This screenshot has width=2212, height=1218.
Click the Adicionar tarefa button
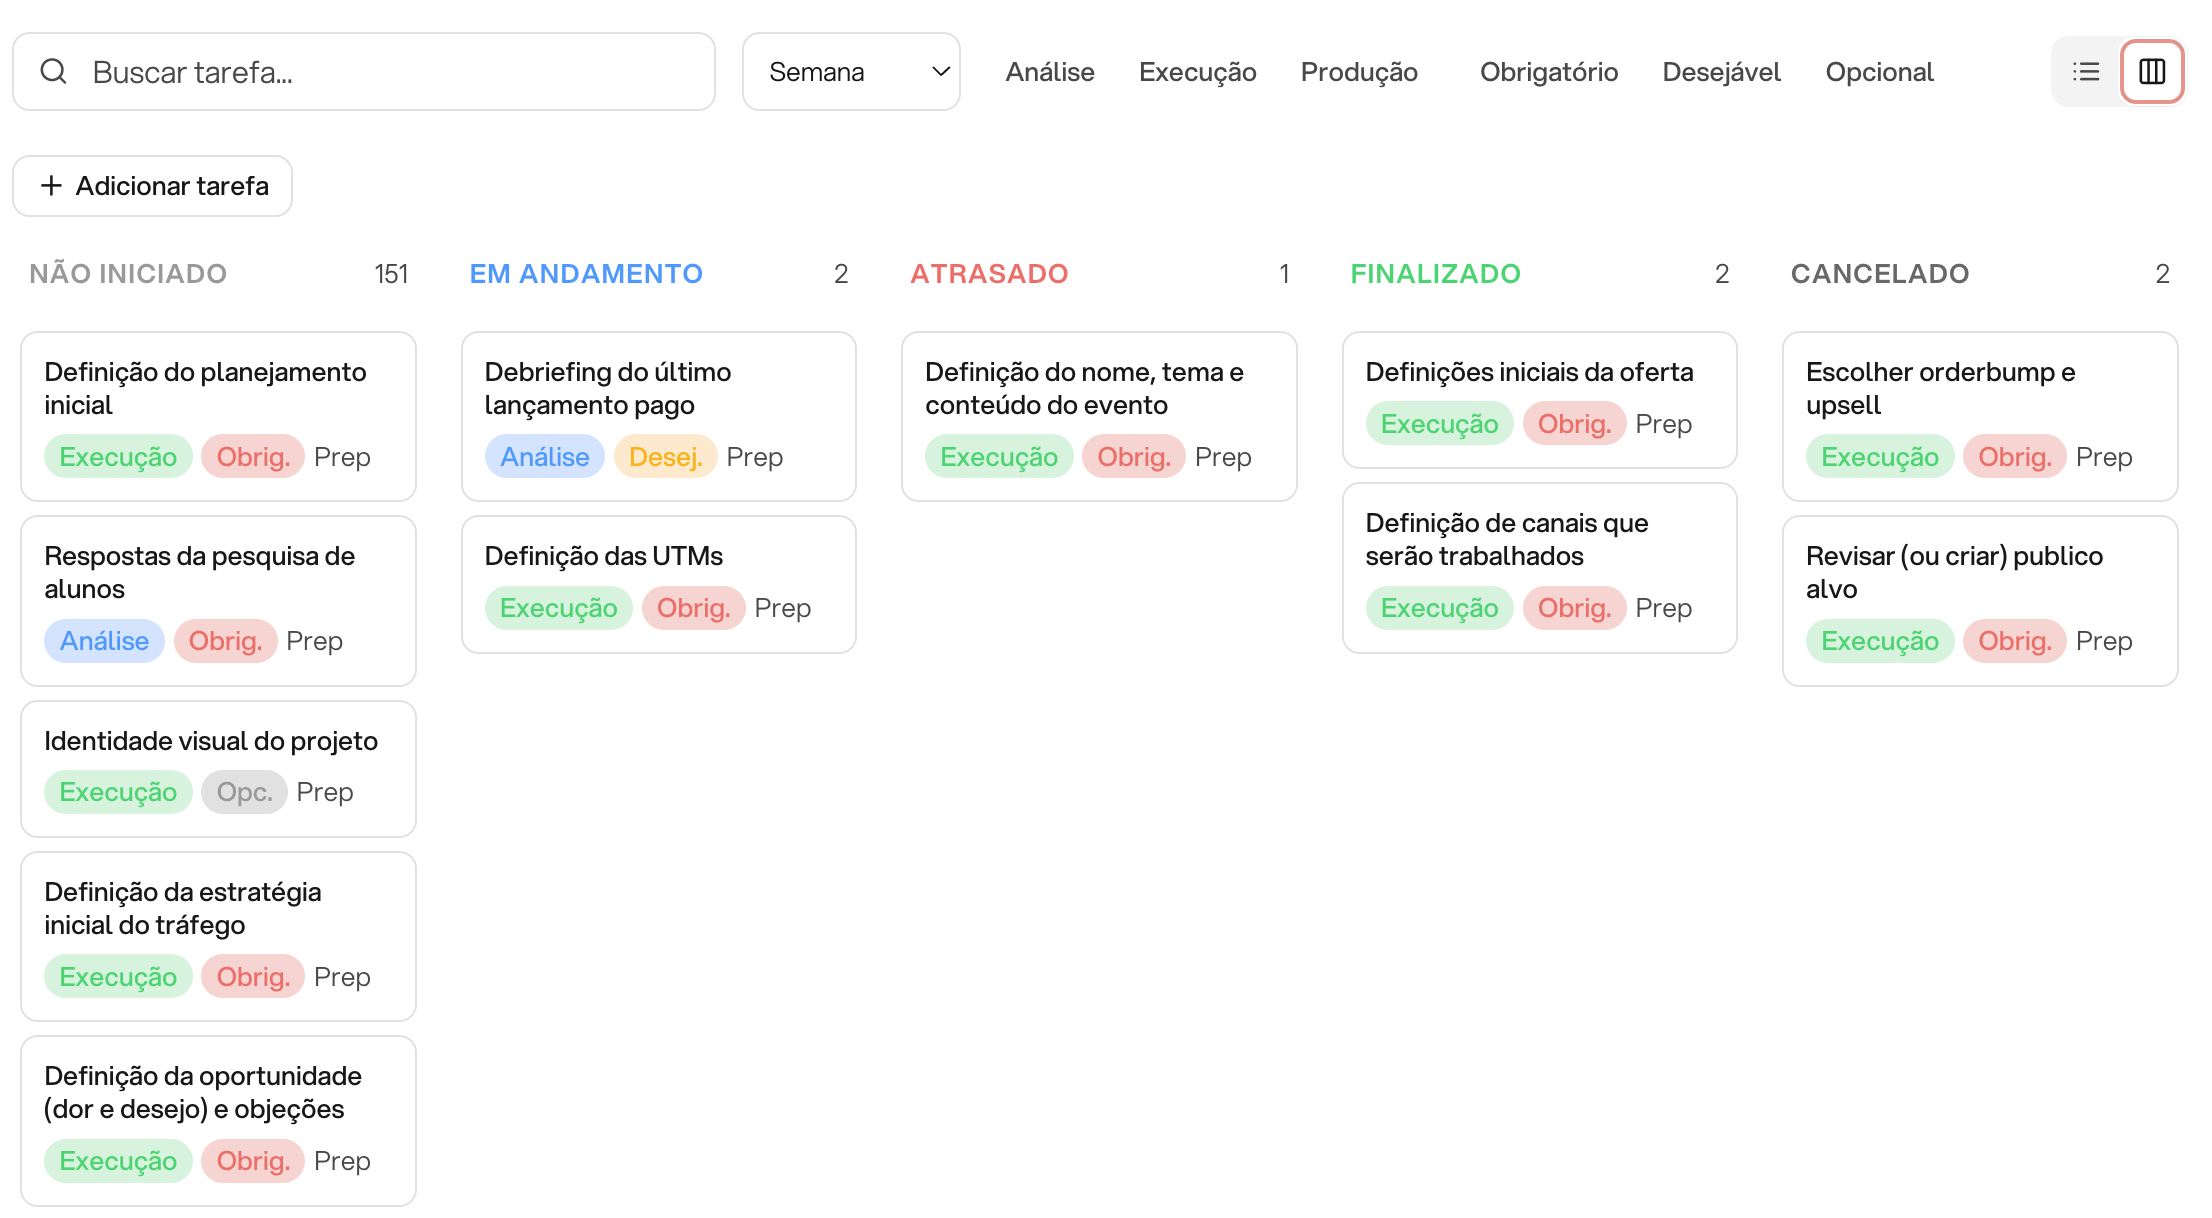152,186
